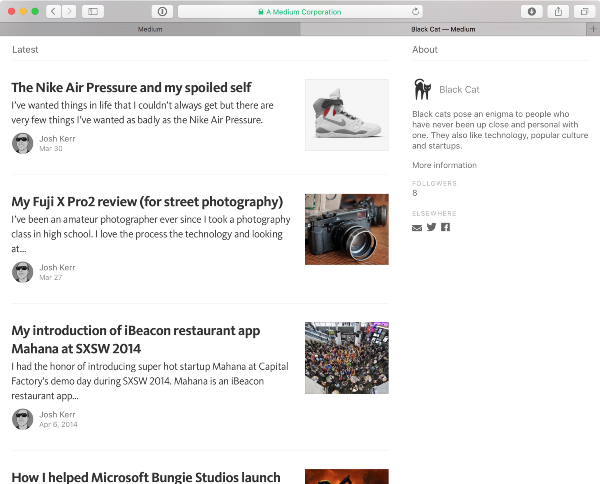Show all tabs overview button
The height and width of the screenshot is (484, 600).
584,11
